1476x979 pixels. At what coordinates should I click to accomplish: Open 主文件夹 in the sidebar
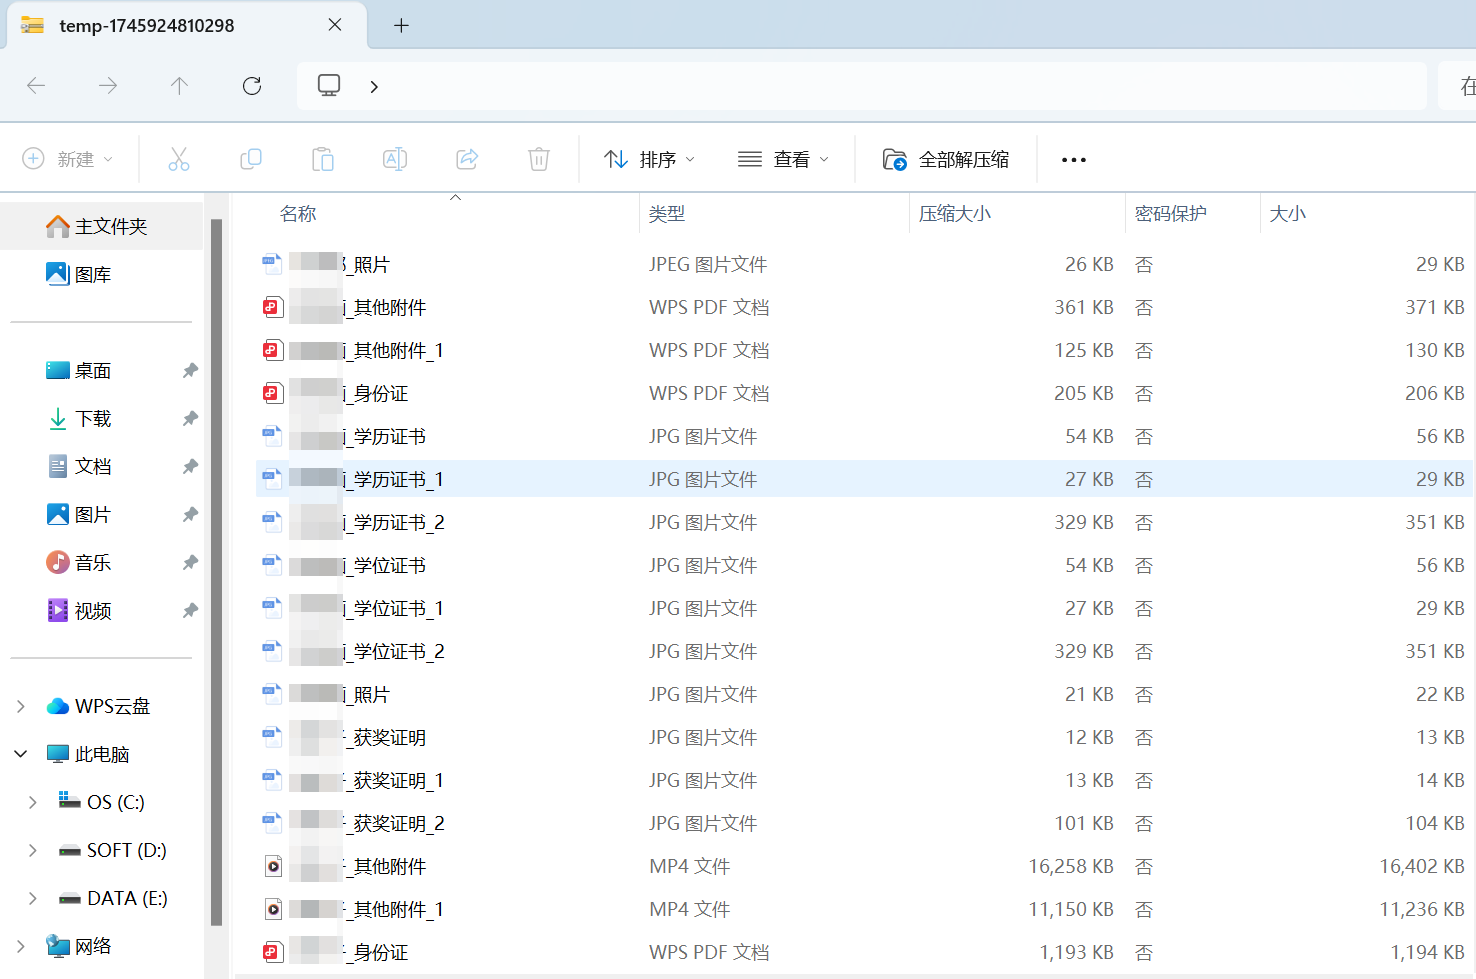pos(102,226)
